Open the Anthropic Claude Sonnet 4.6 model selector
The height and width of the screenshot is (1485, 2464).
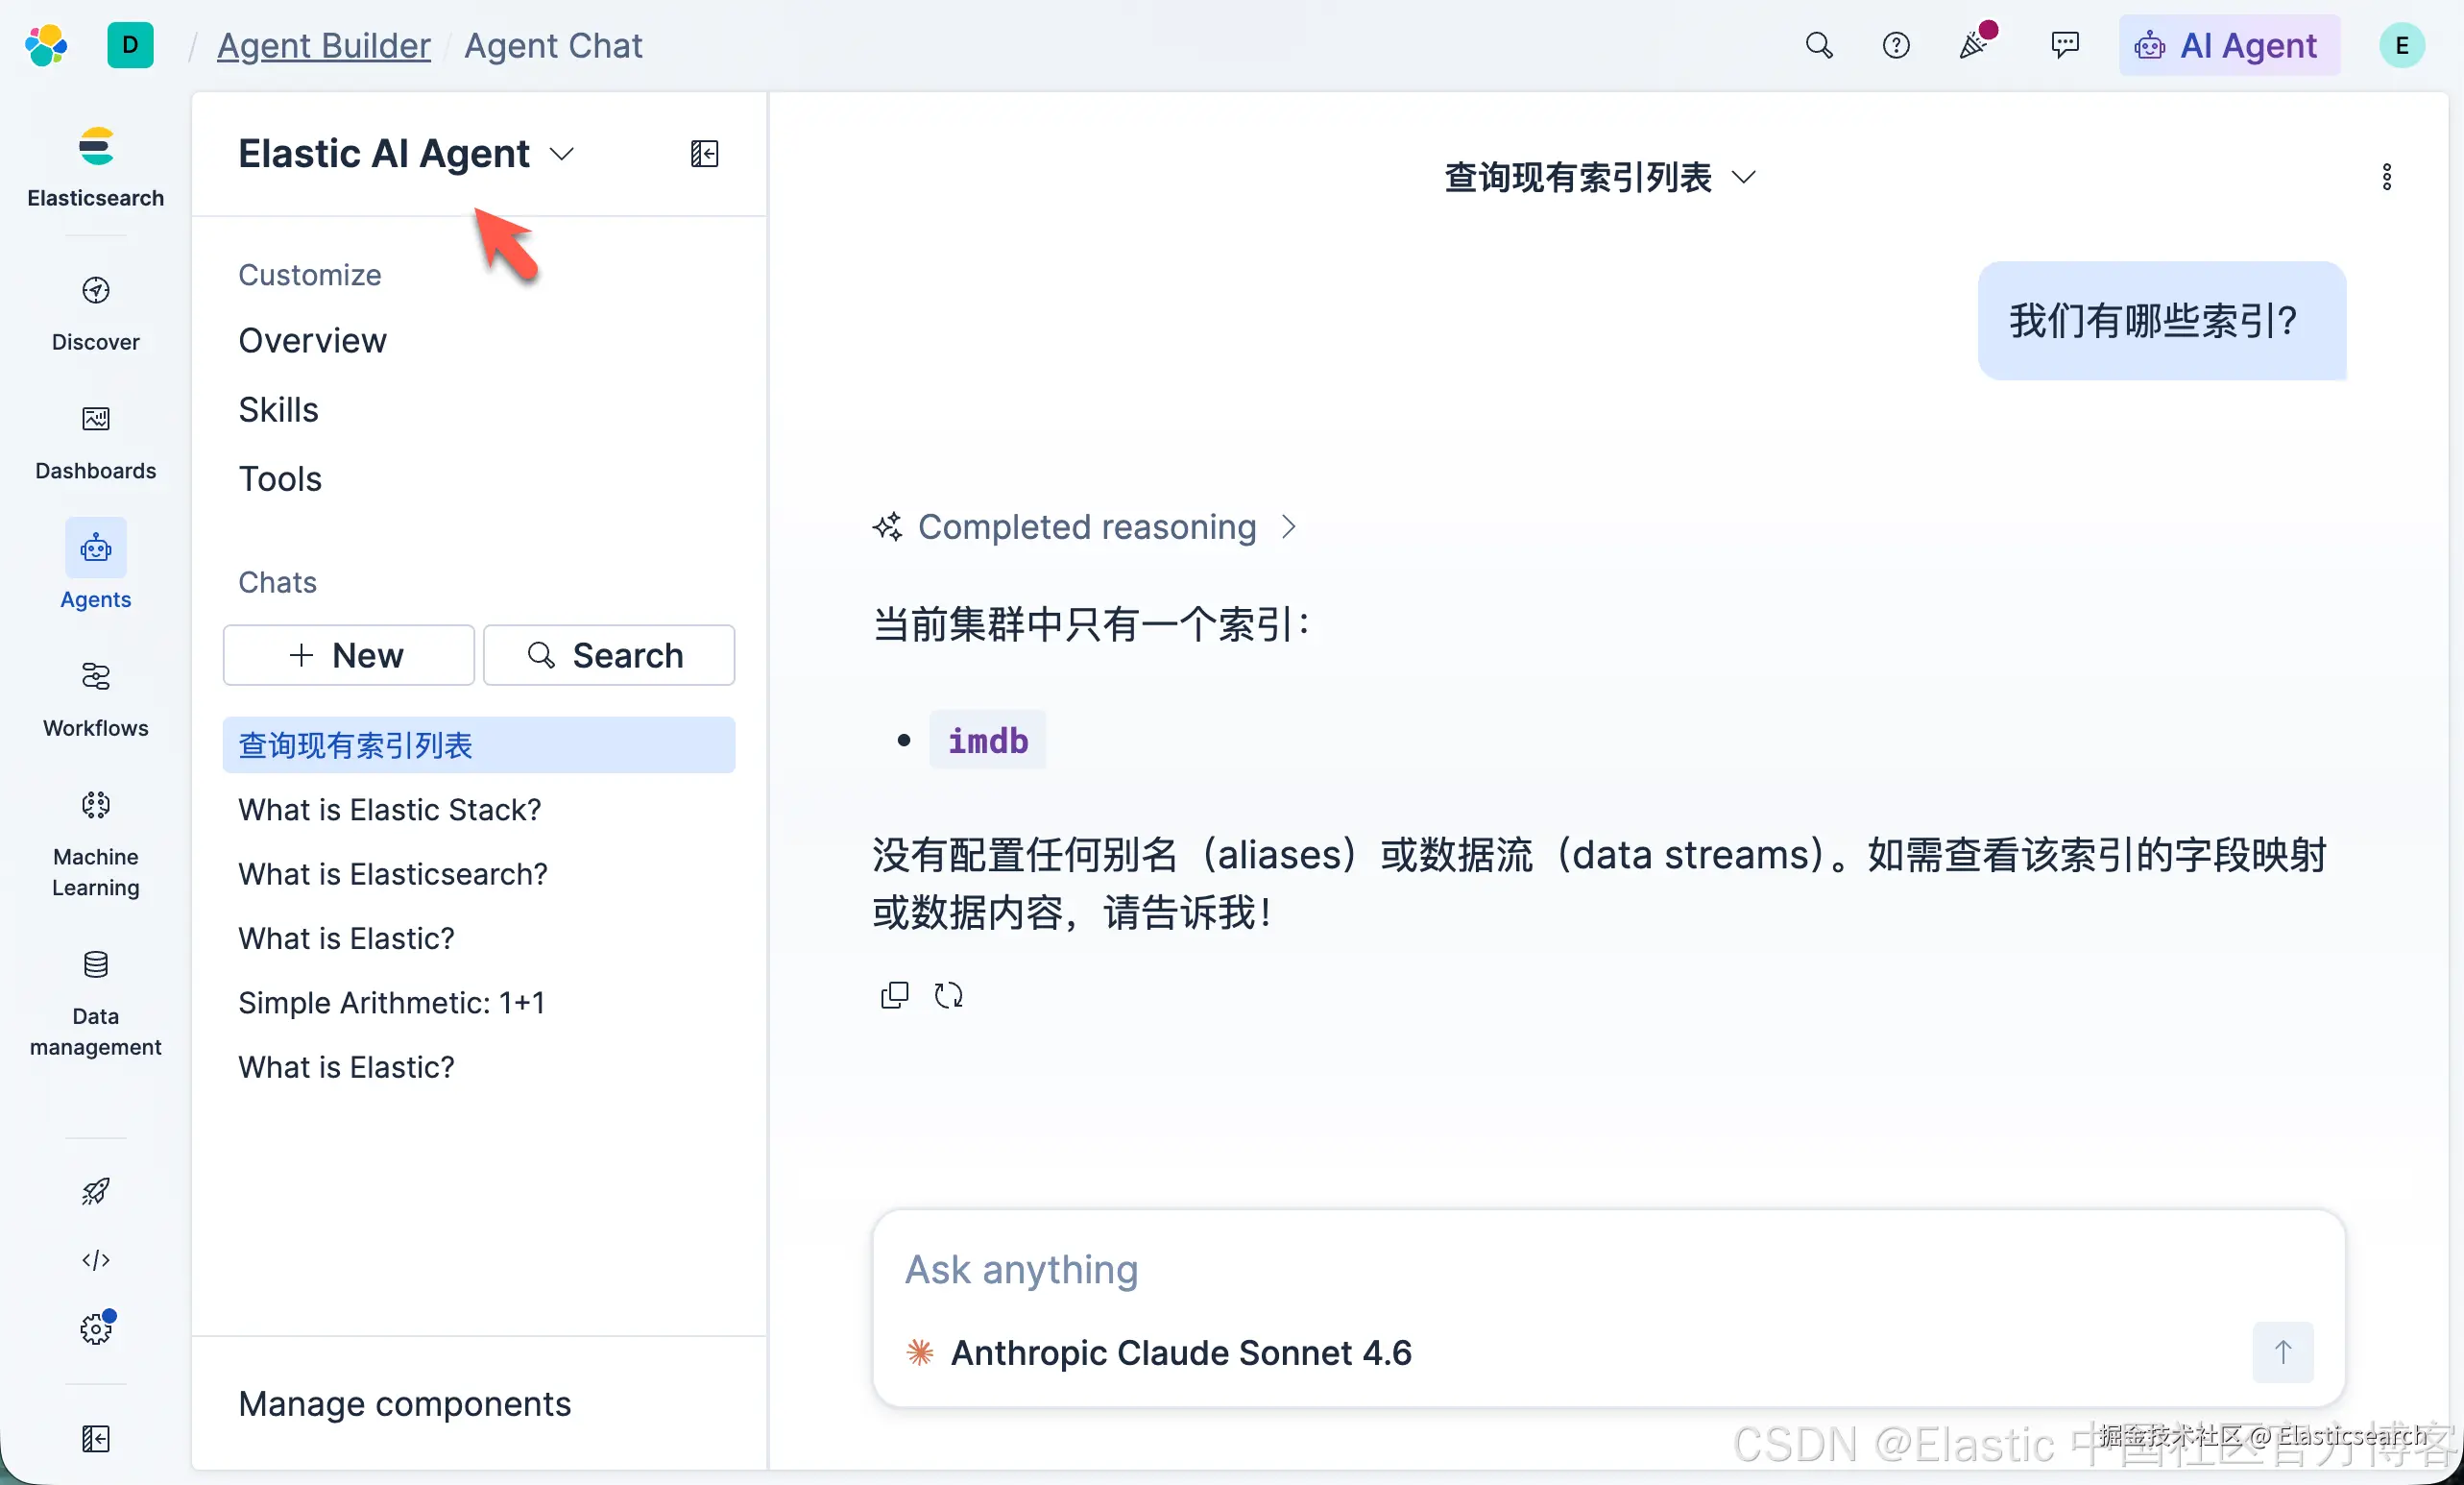coord(1159,1353)
